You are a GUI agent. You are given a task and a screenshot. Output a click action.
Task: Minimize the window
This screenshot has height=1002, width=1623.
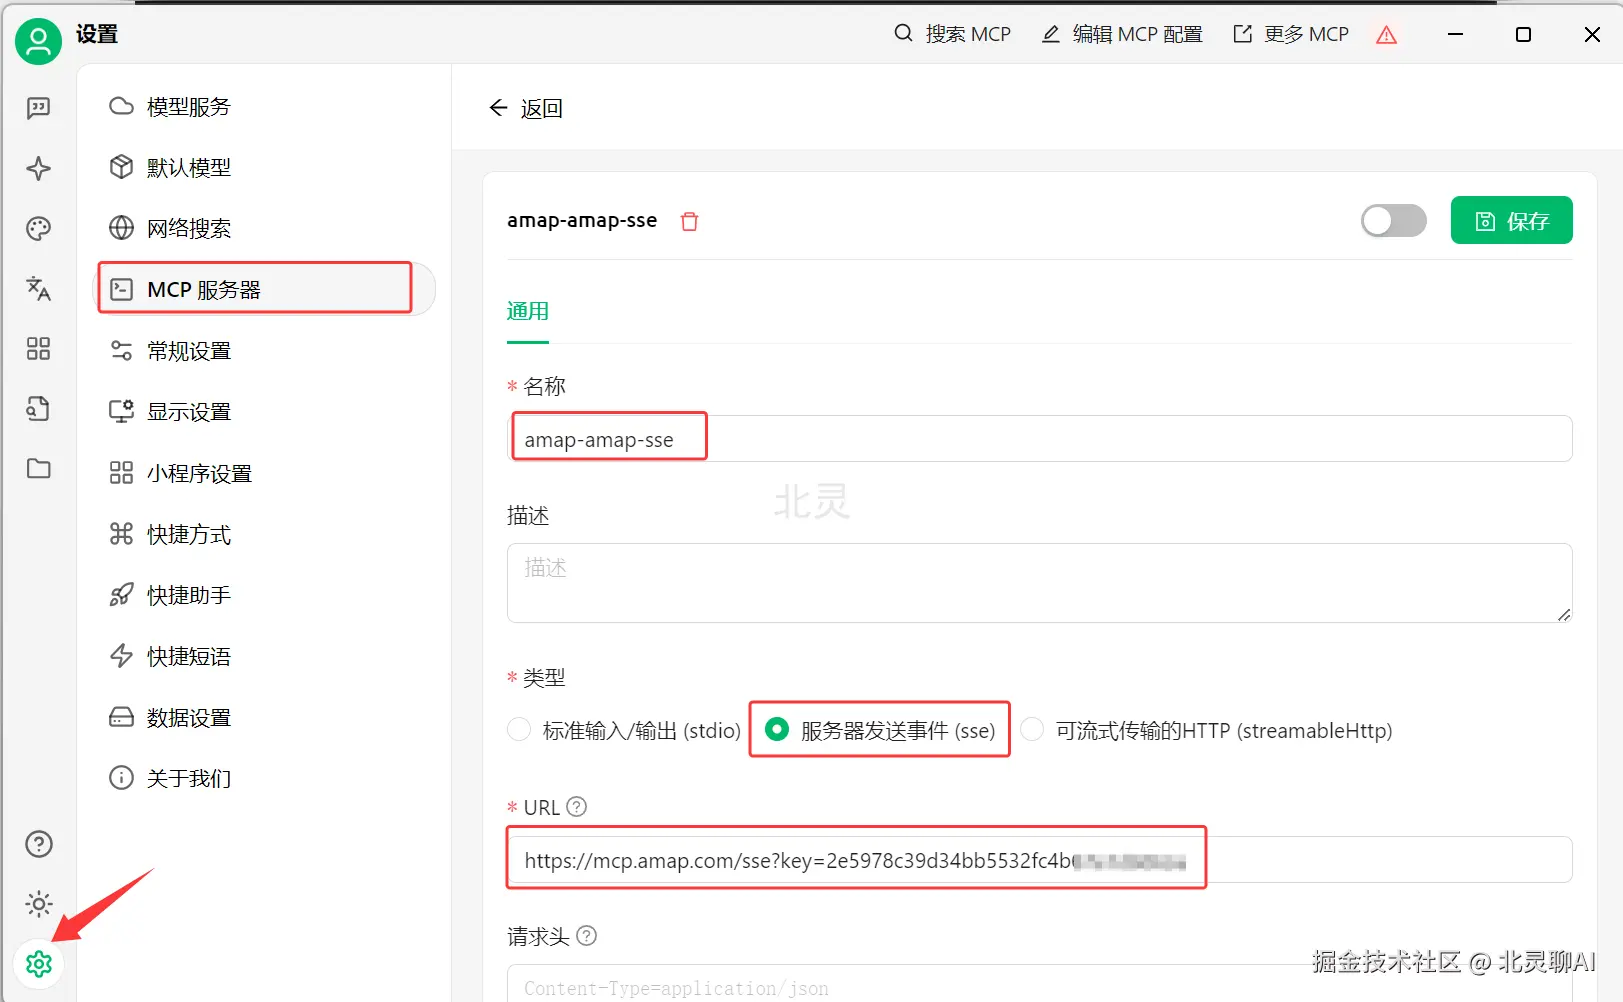(1455, 34)
